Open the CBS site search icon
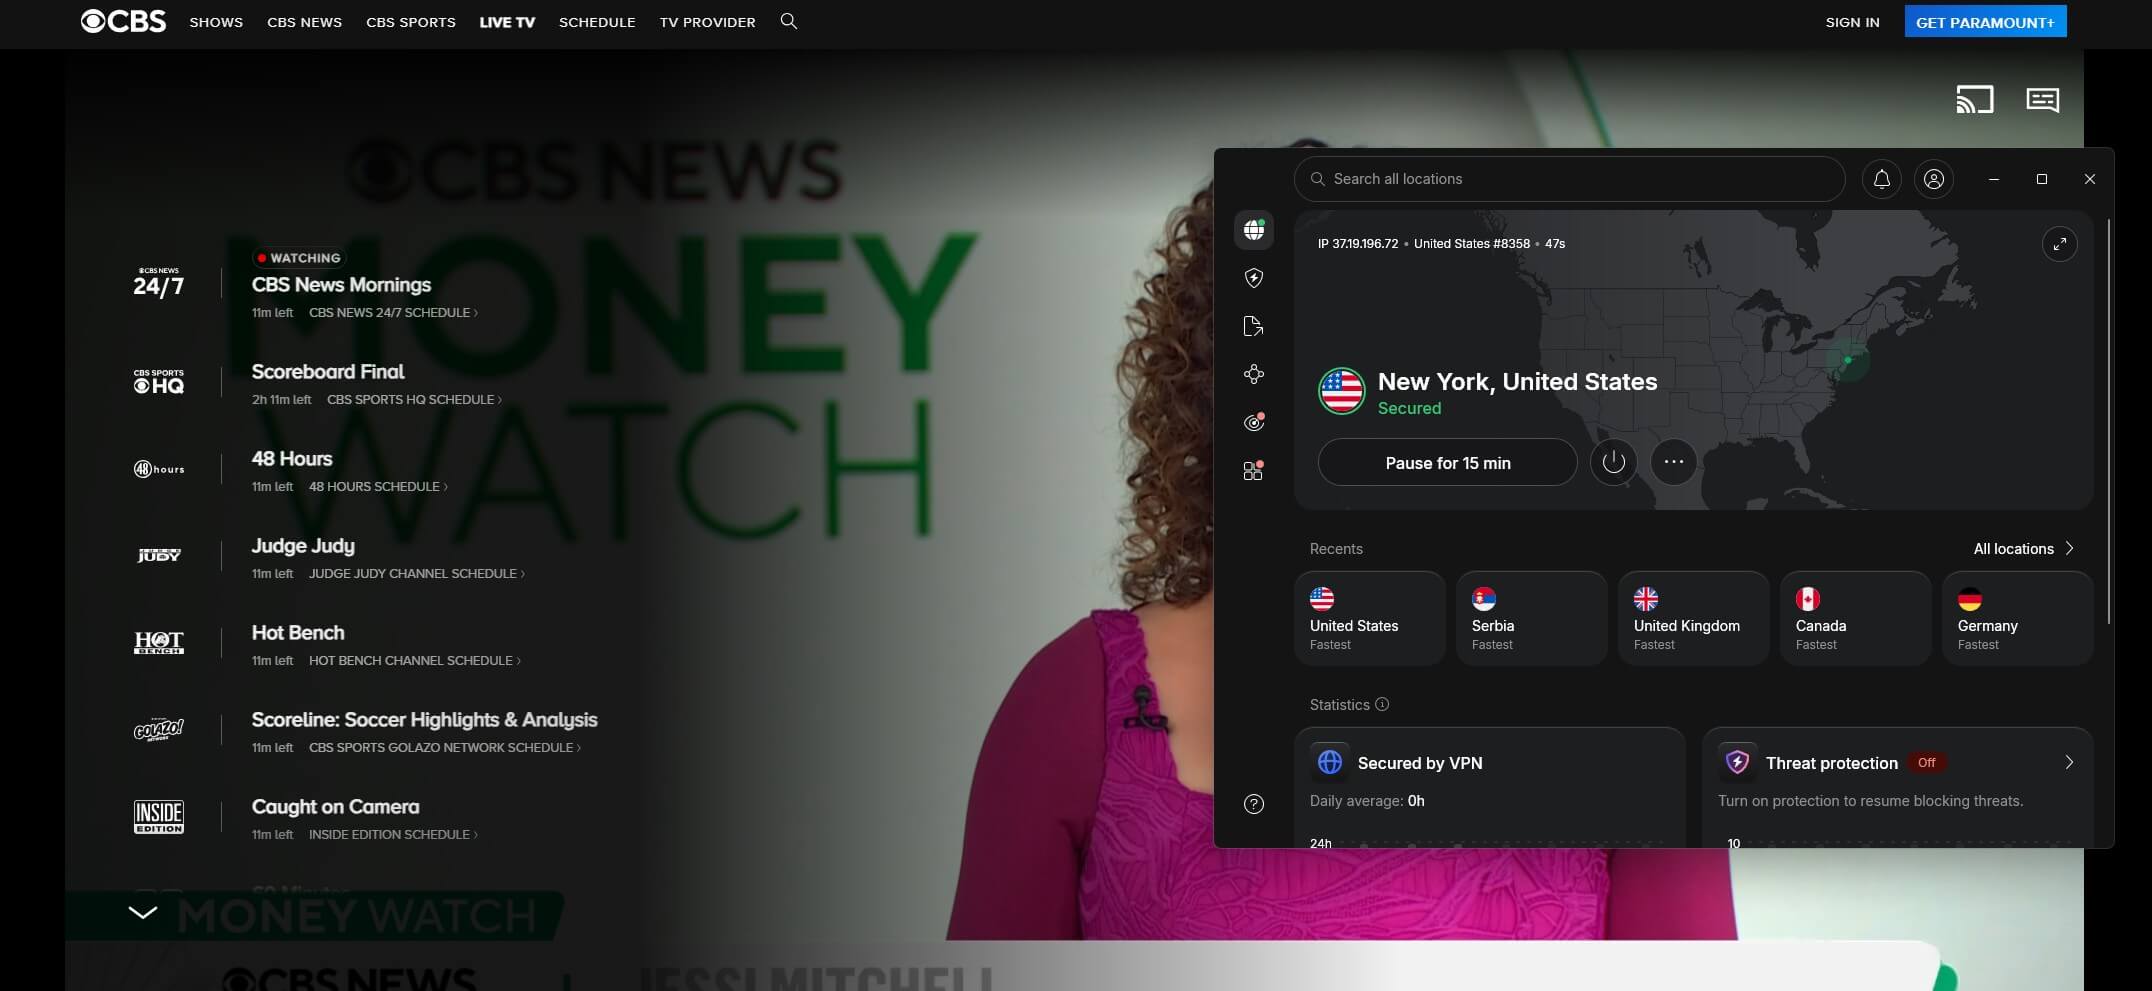The width and height of the screenshot is (2152, 991). coord(789,21)
